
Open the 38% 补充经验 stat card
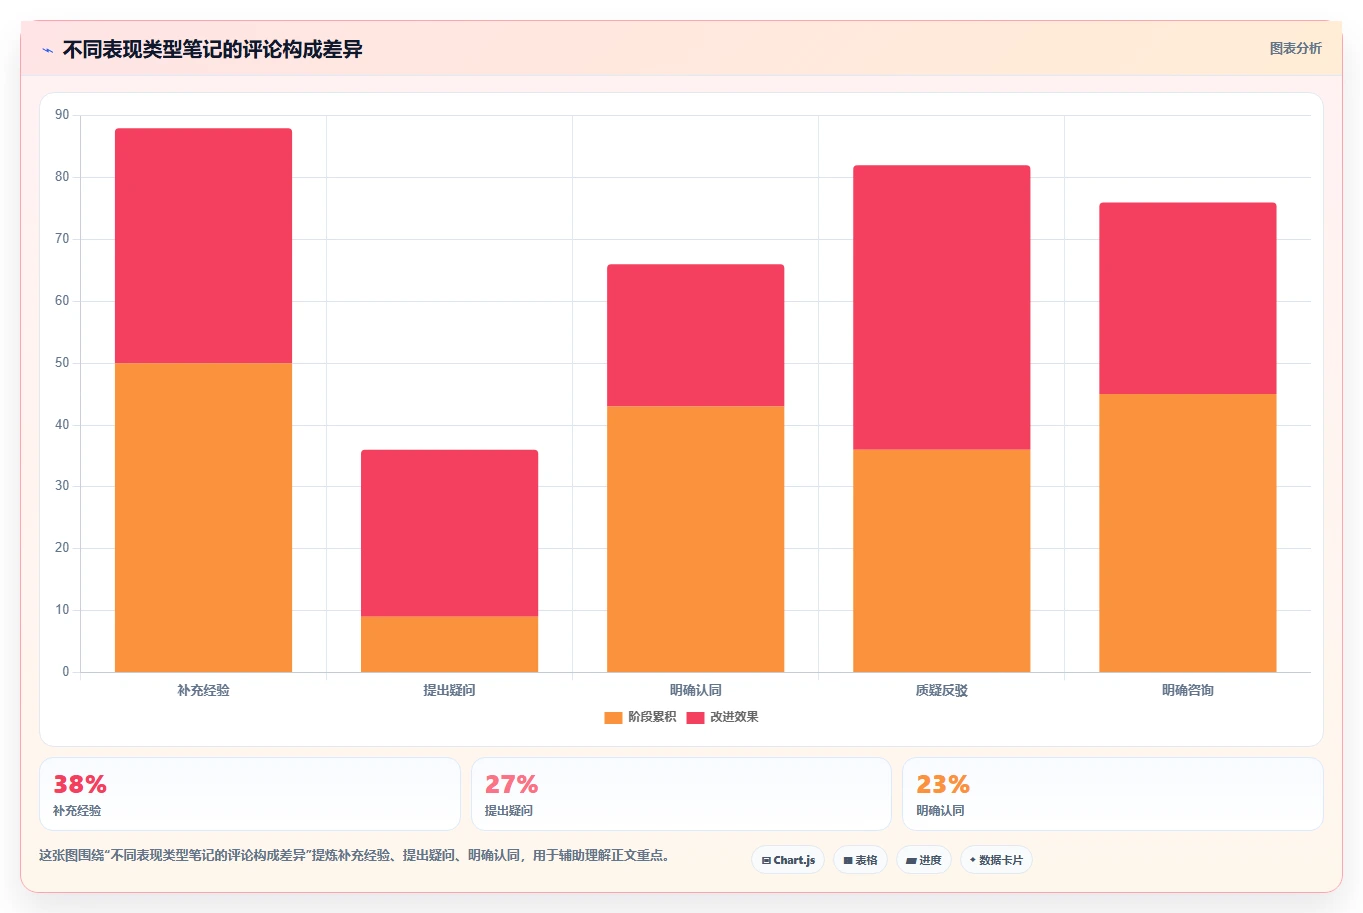point(250,794)
